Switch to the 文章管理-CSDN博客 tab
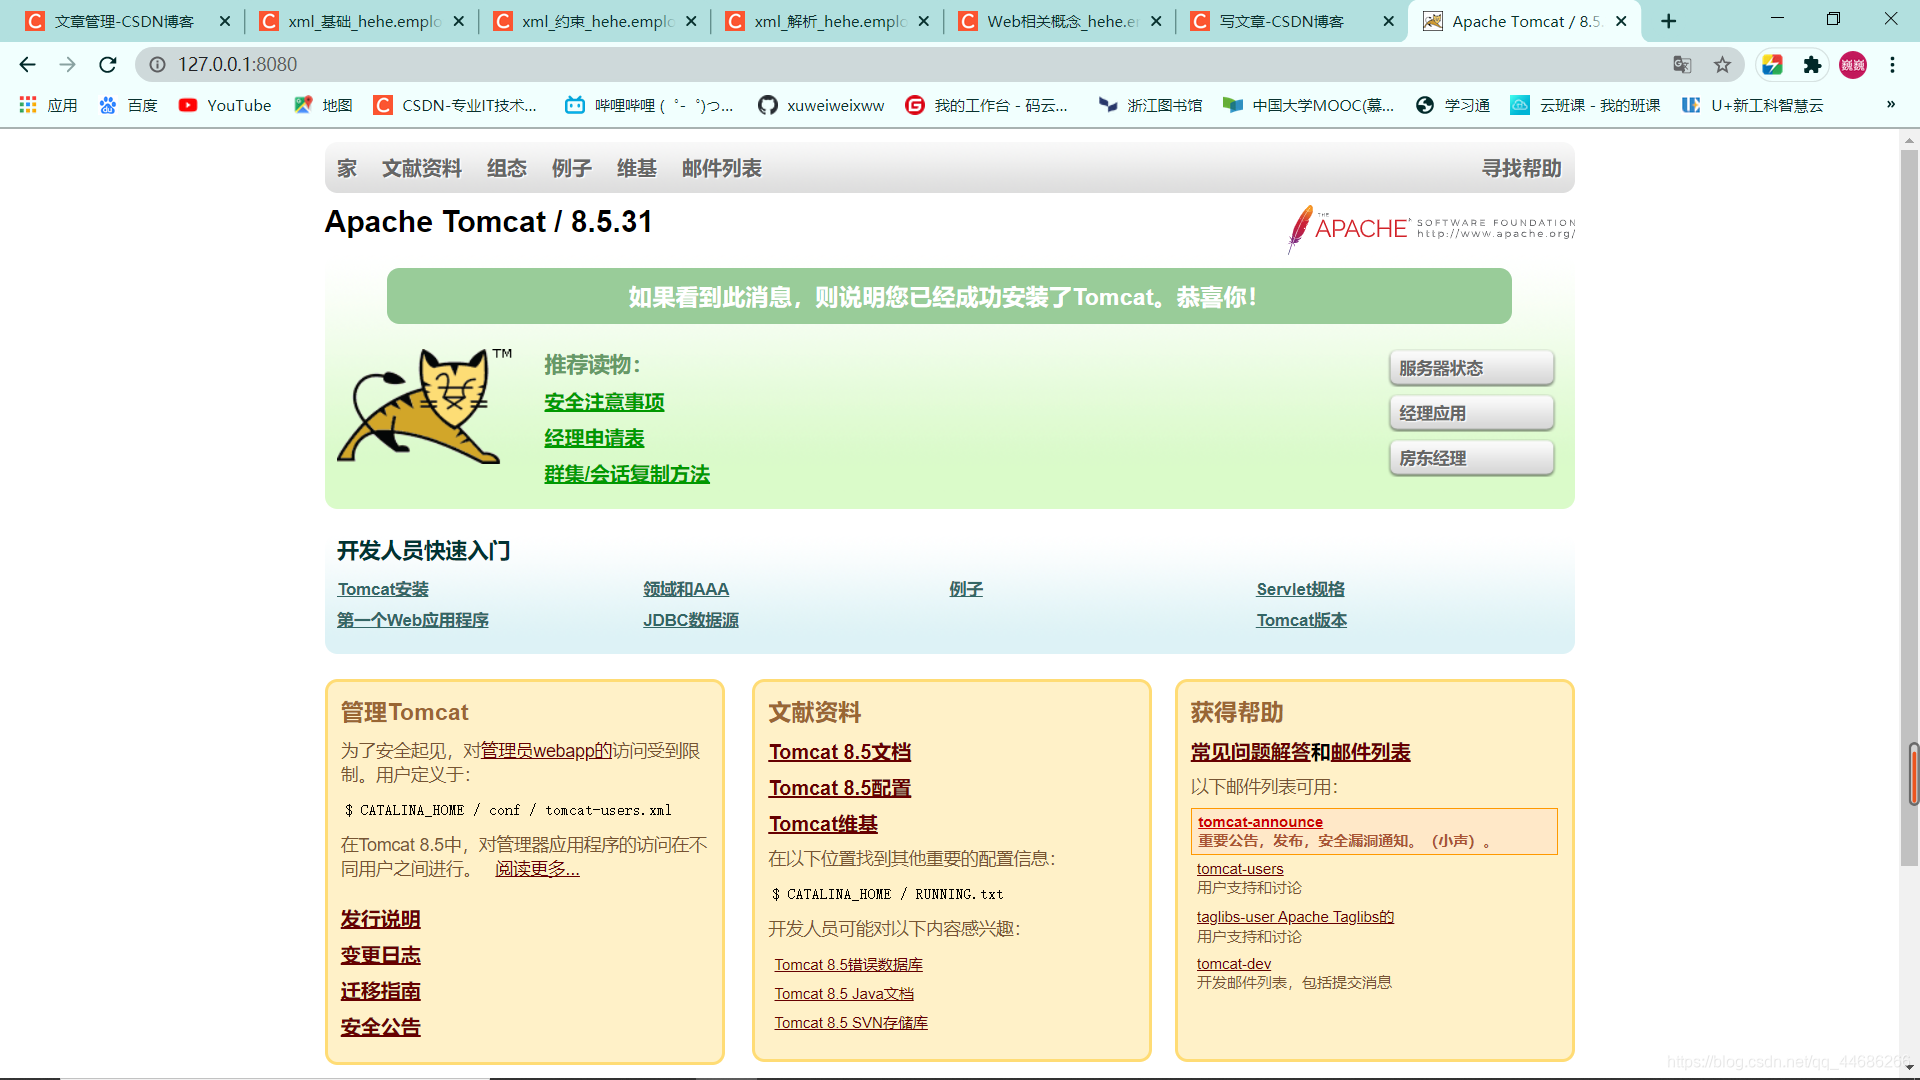 click(125, 21)
